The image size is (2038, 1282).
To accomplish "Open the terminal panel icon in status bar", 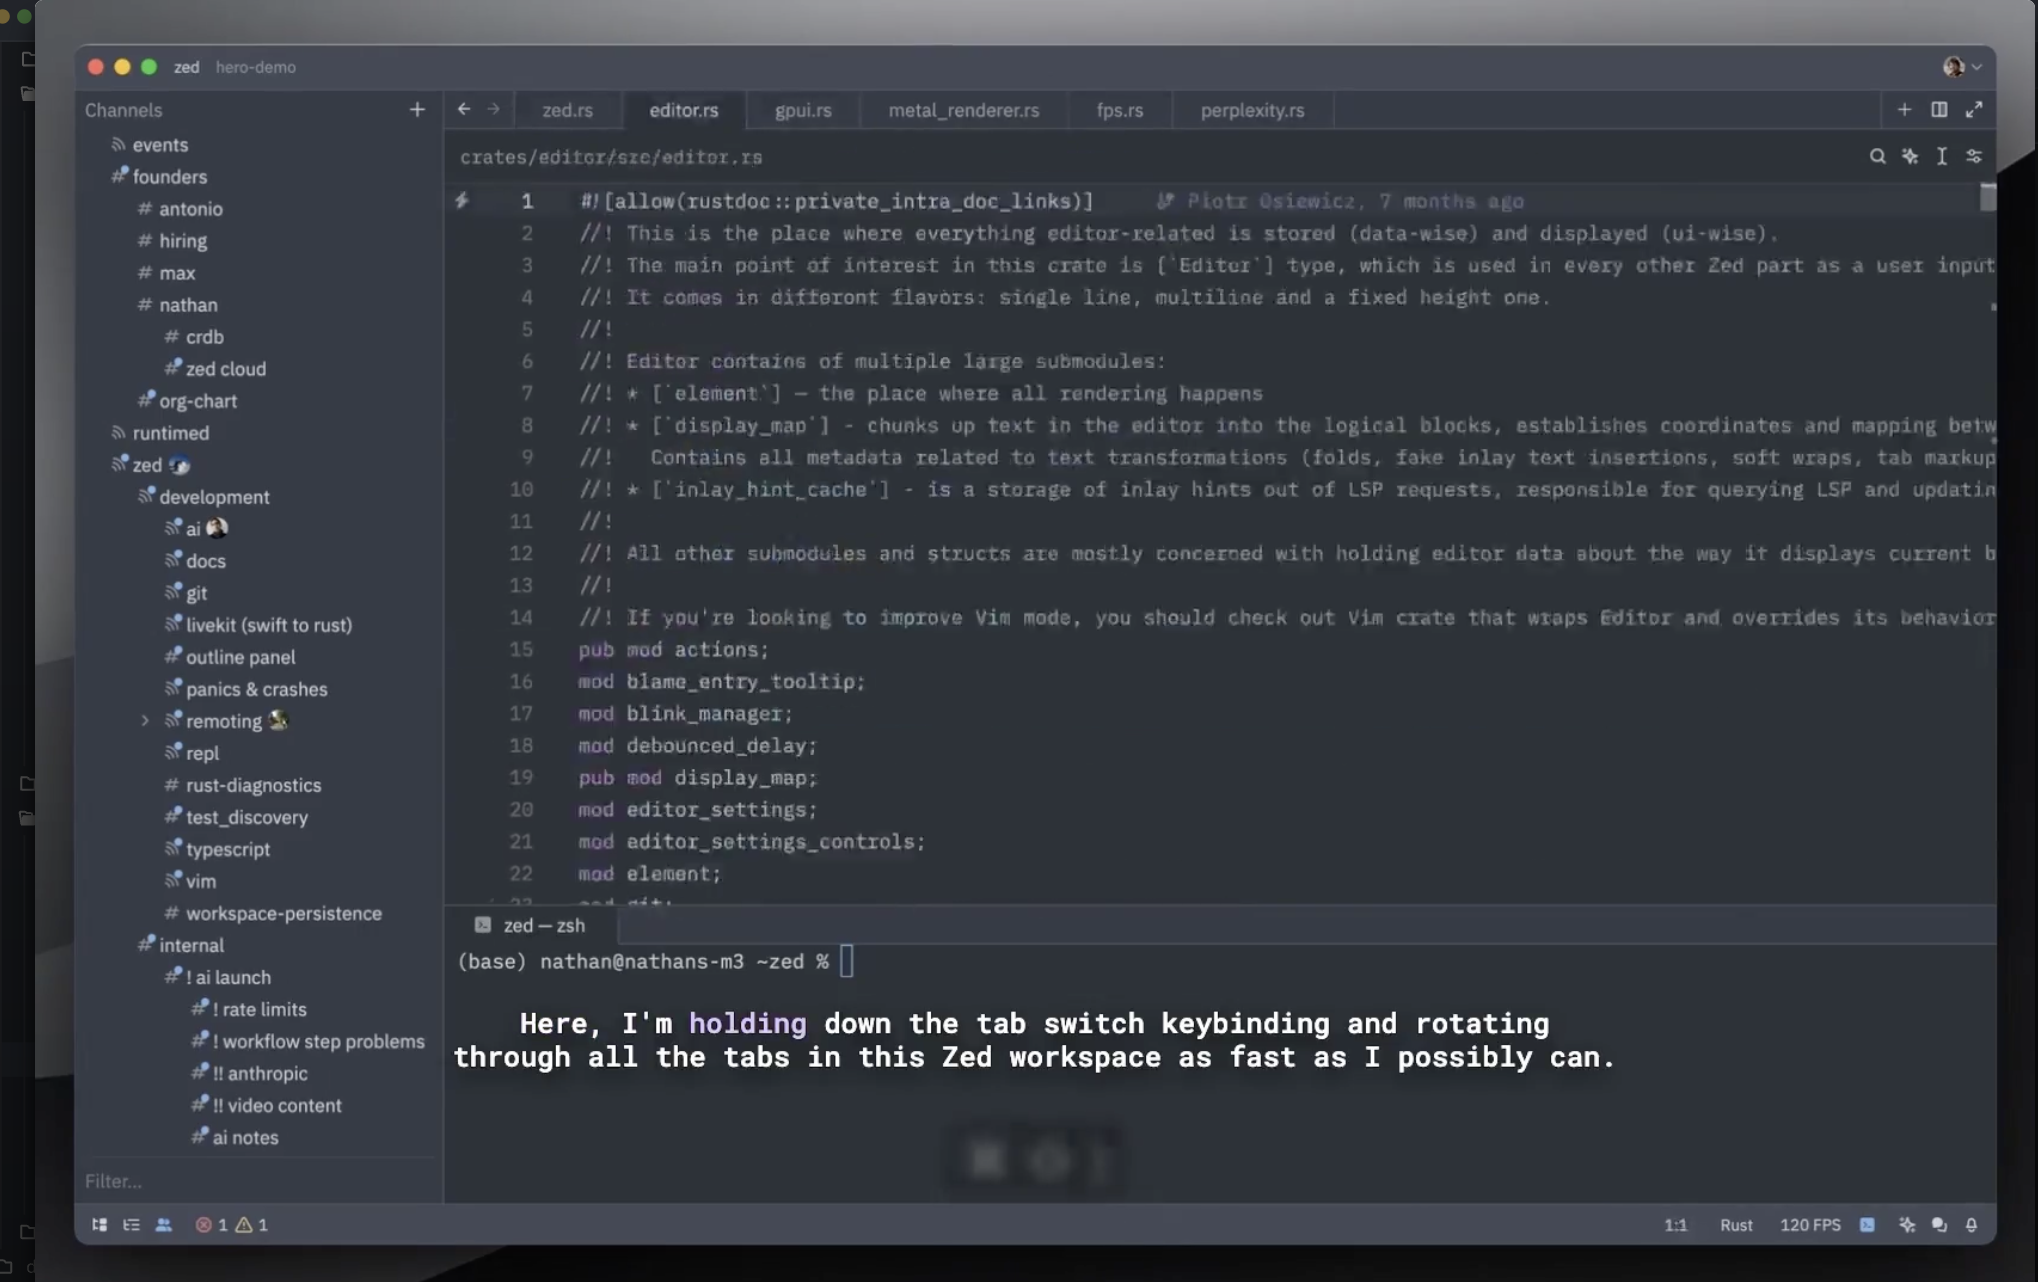I will click(1867, 1224).
